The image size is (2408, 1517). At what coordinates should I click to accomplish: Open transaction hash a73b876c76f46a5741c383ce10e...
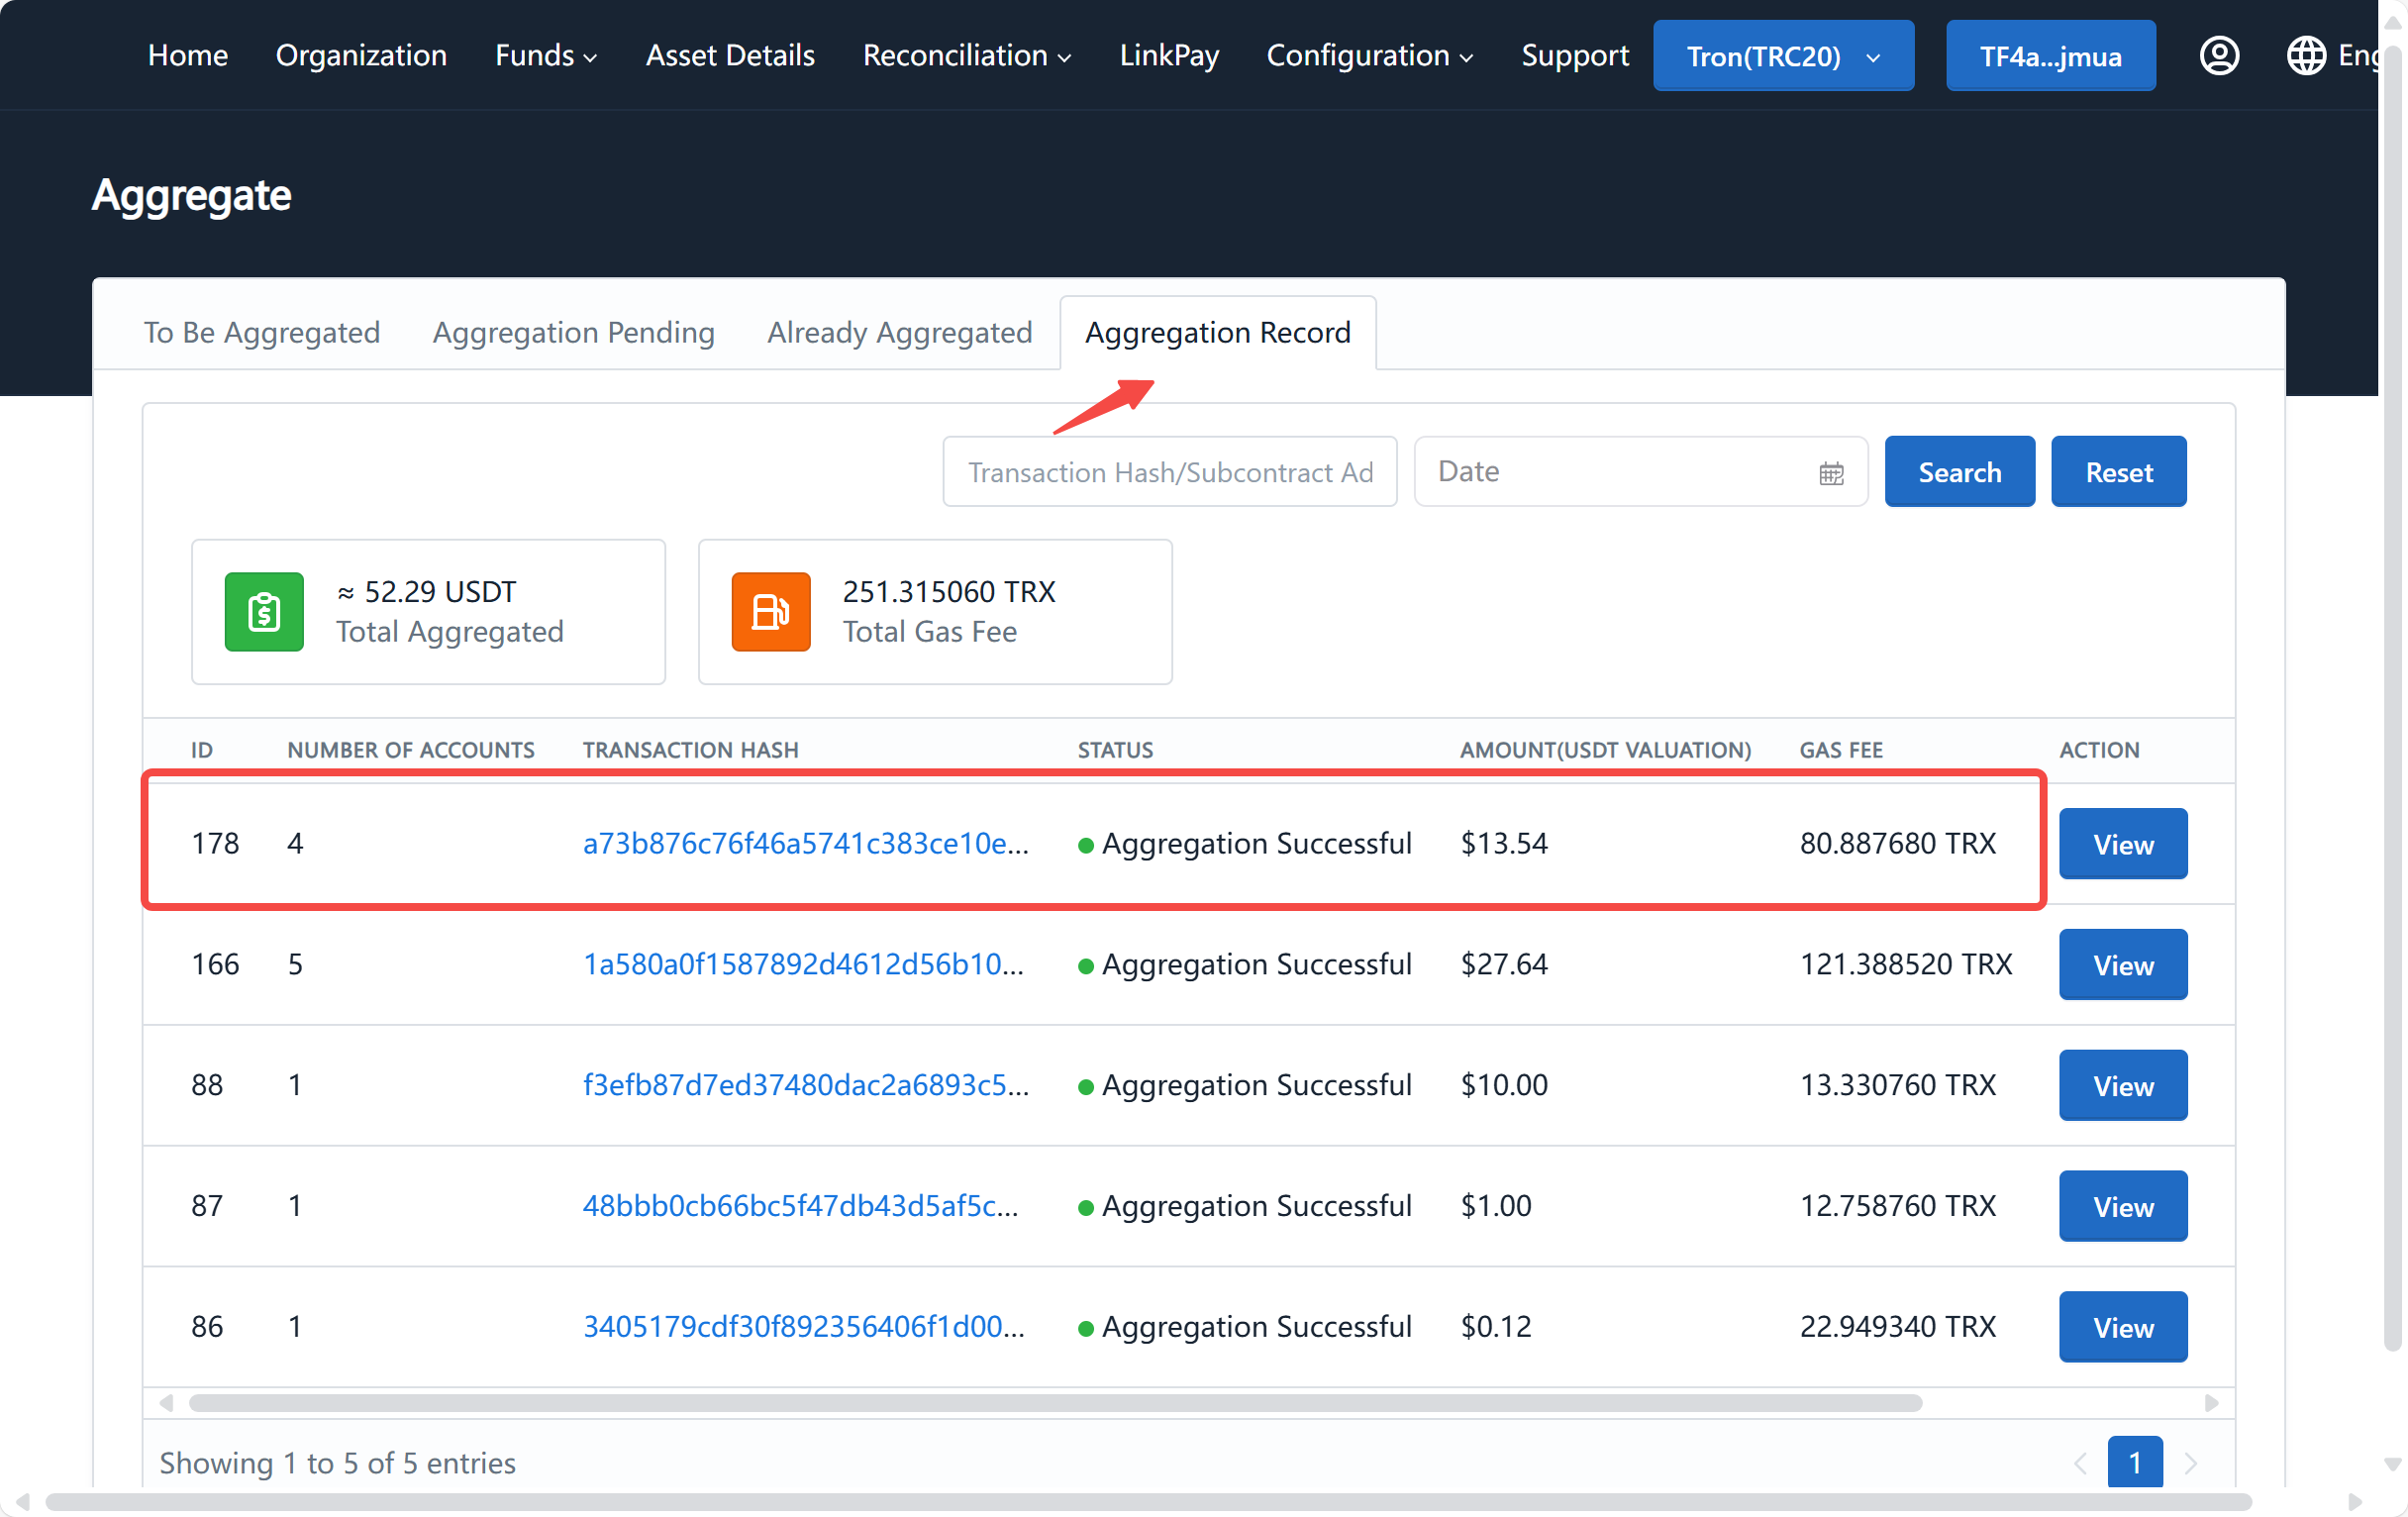[x=805, y=843]
